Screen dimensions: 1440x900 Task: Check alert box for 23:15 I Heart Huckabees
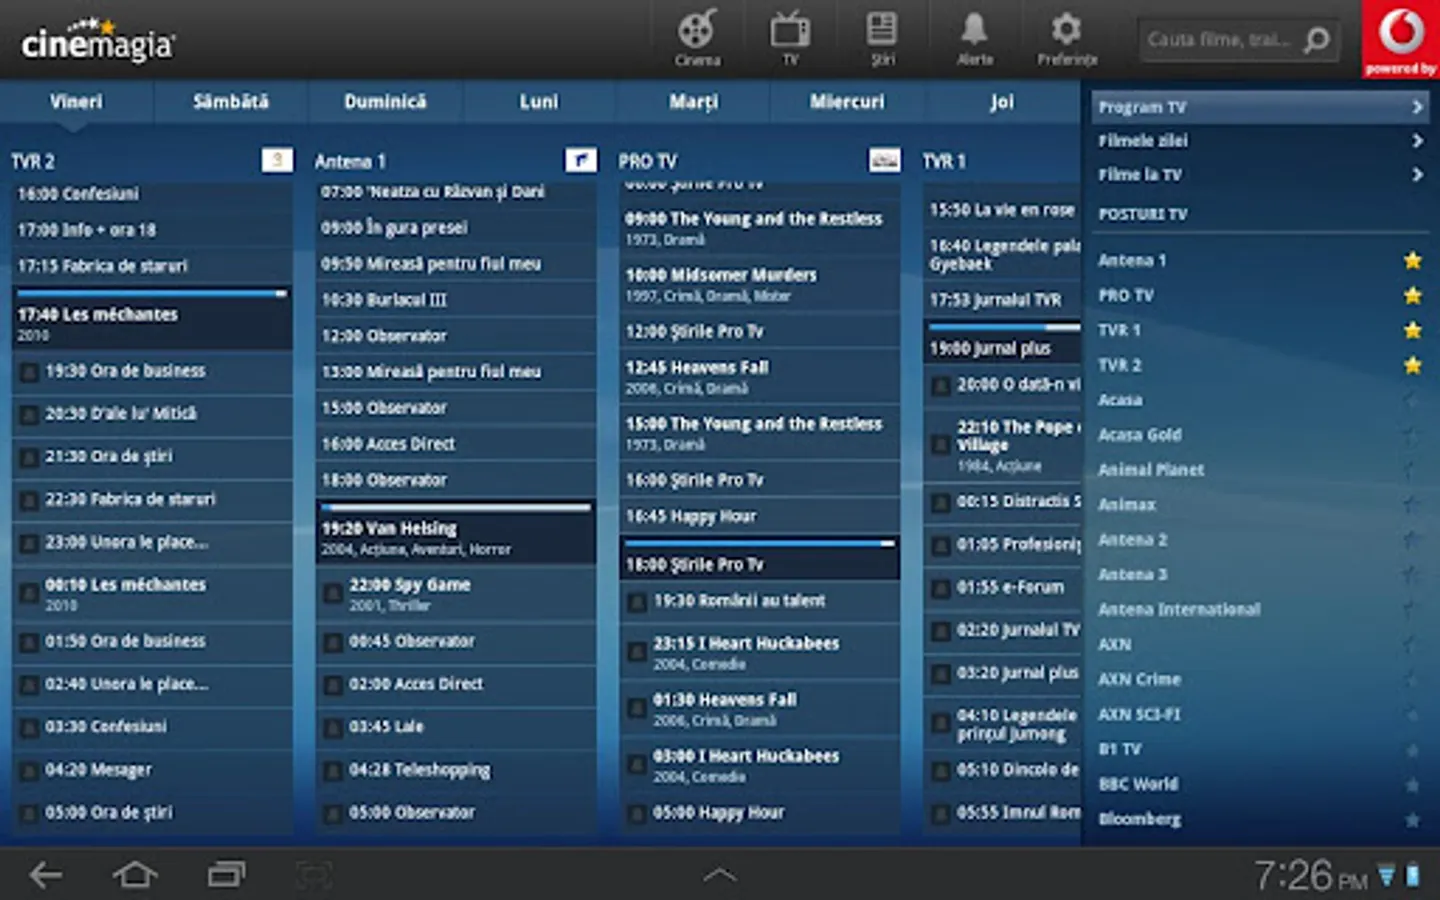pos(636,652)
